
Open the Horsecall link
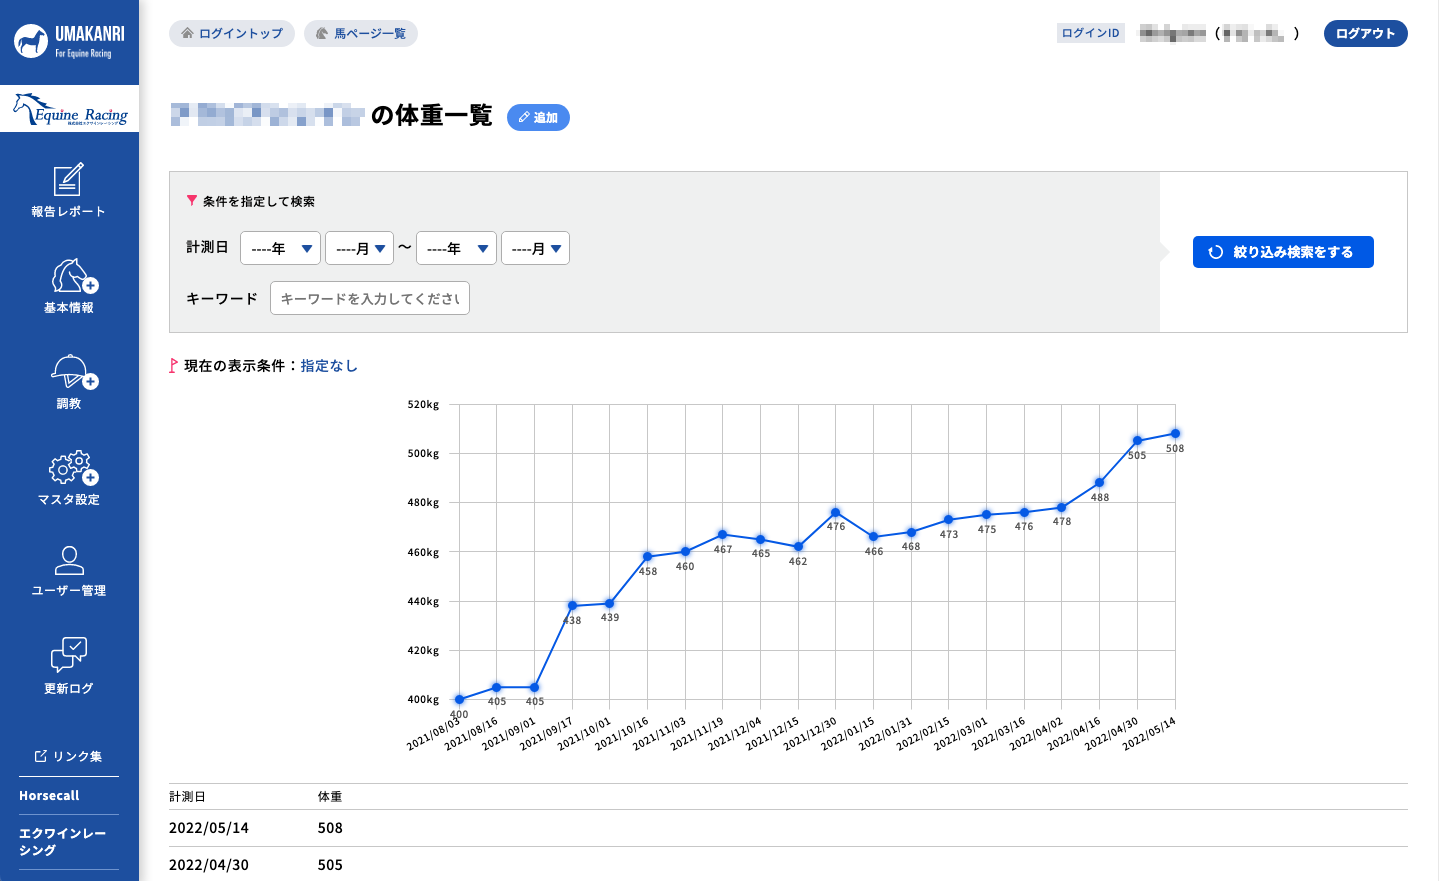coord(49,796)
